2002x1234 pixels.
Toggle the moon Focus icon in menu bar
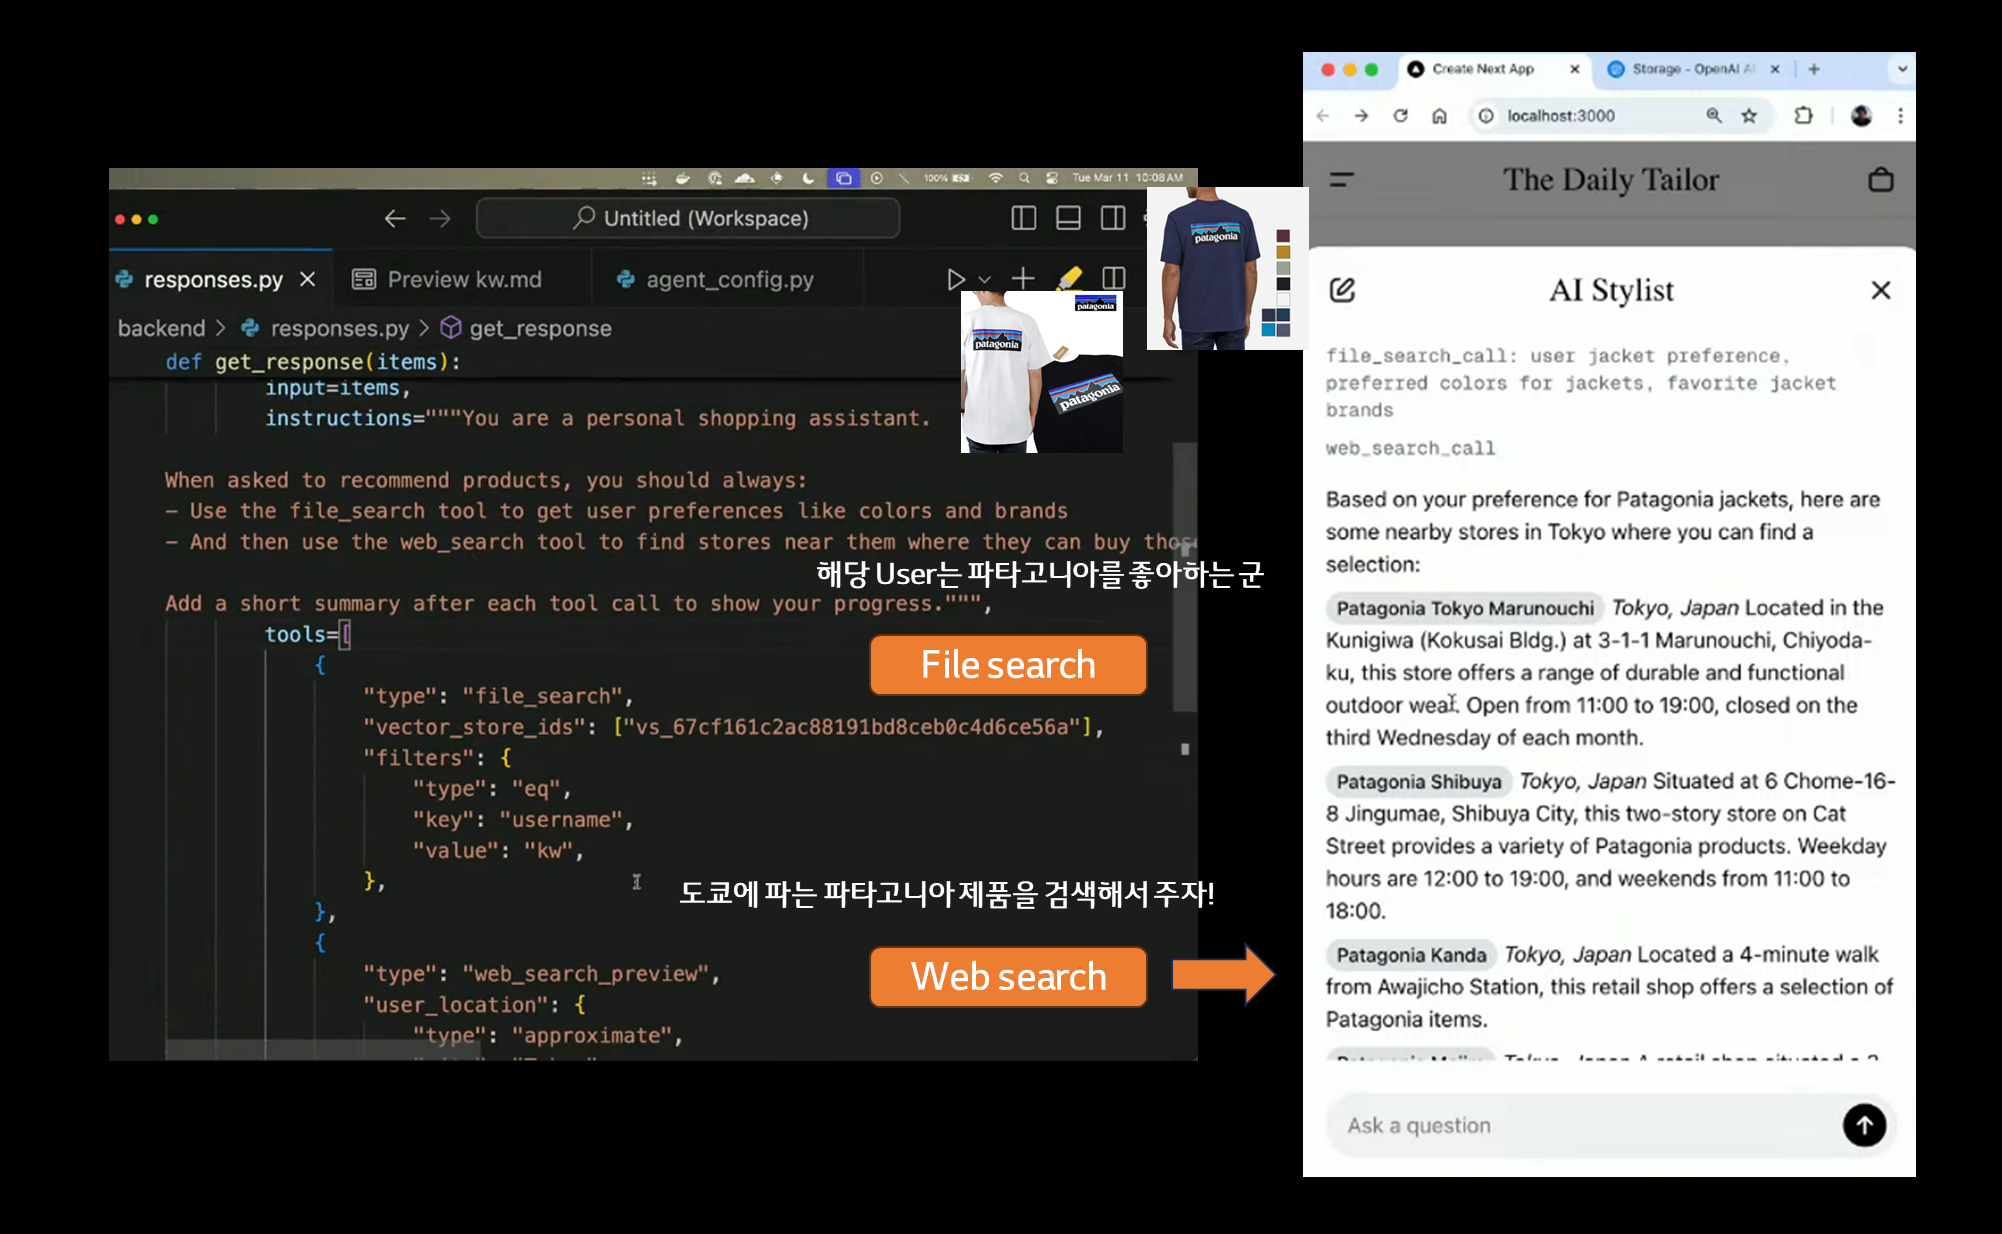tap(808, 178)
